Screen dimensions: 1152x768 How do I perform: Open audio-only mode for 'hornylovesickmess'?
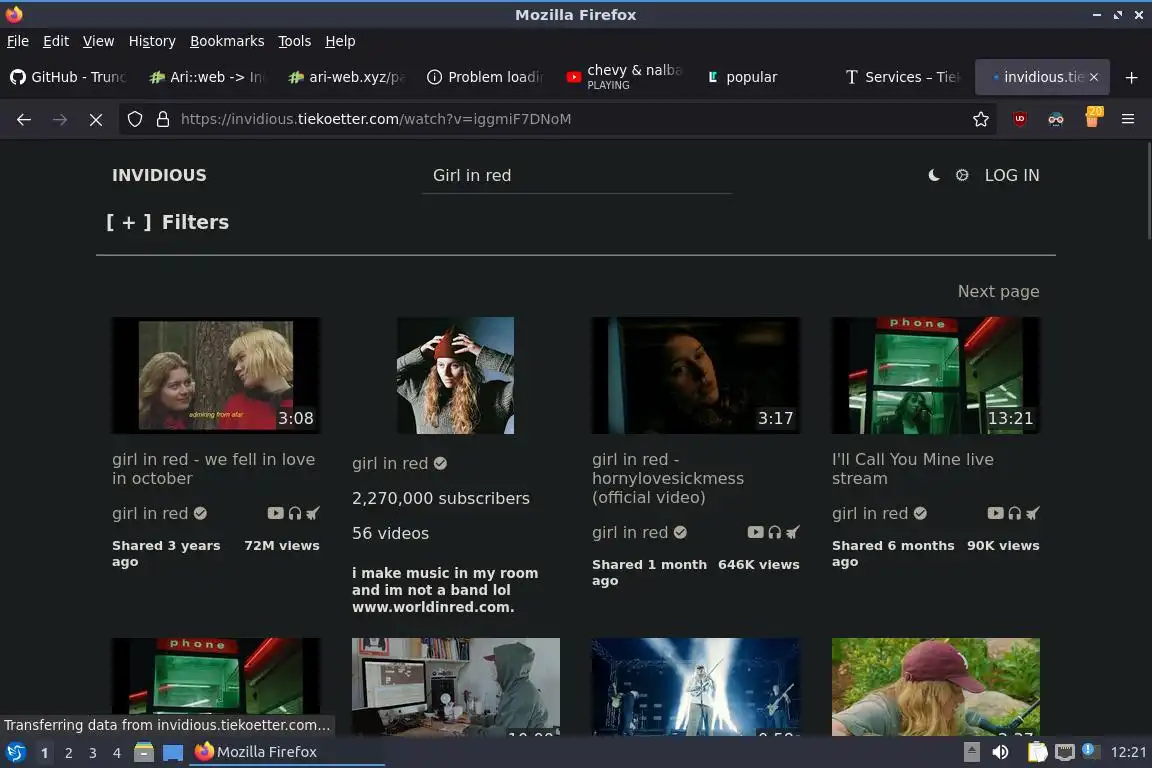point(774,533)
